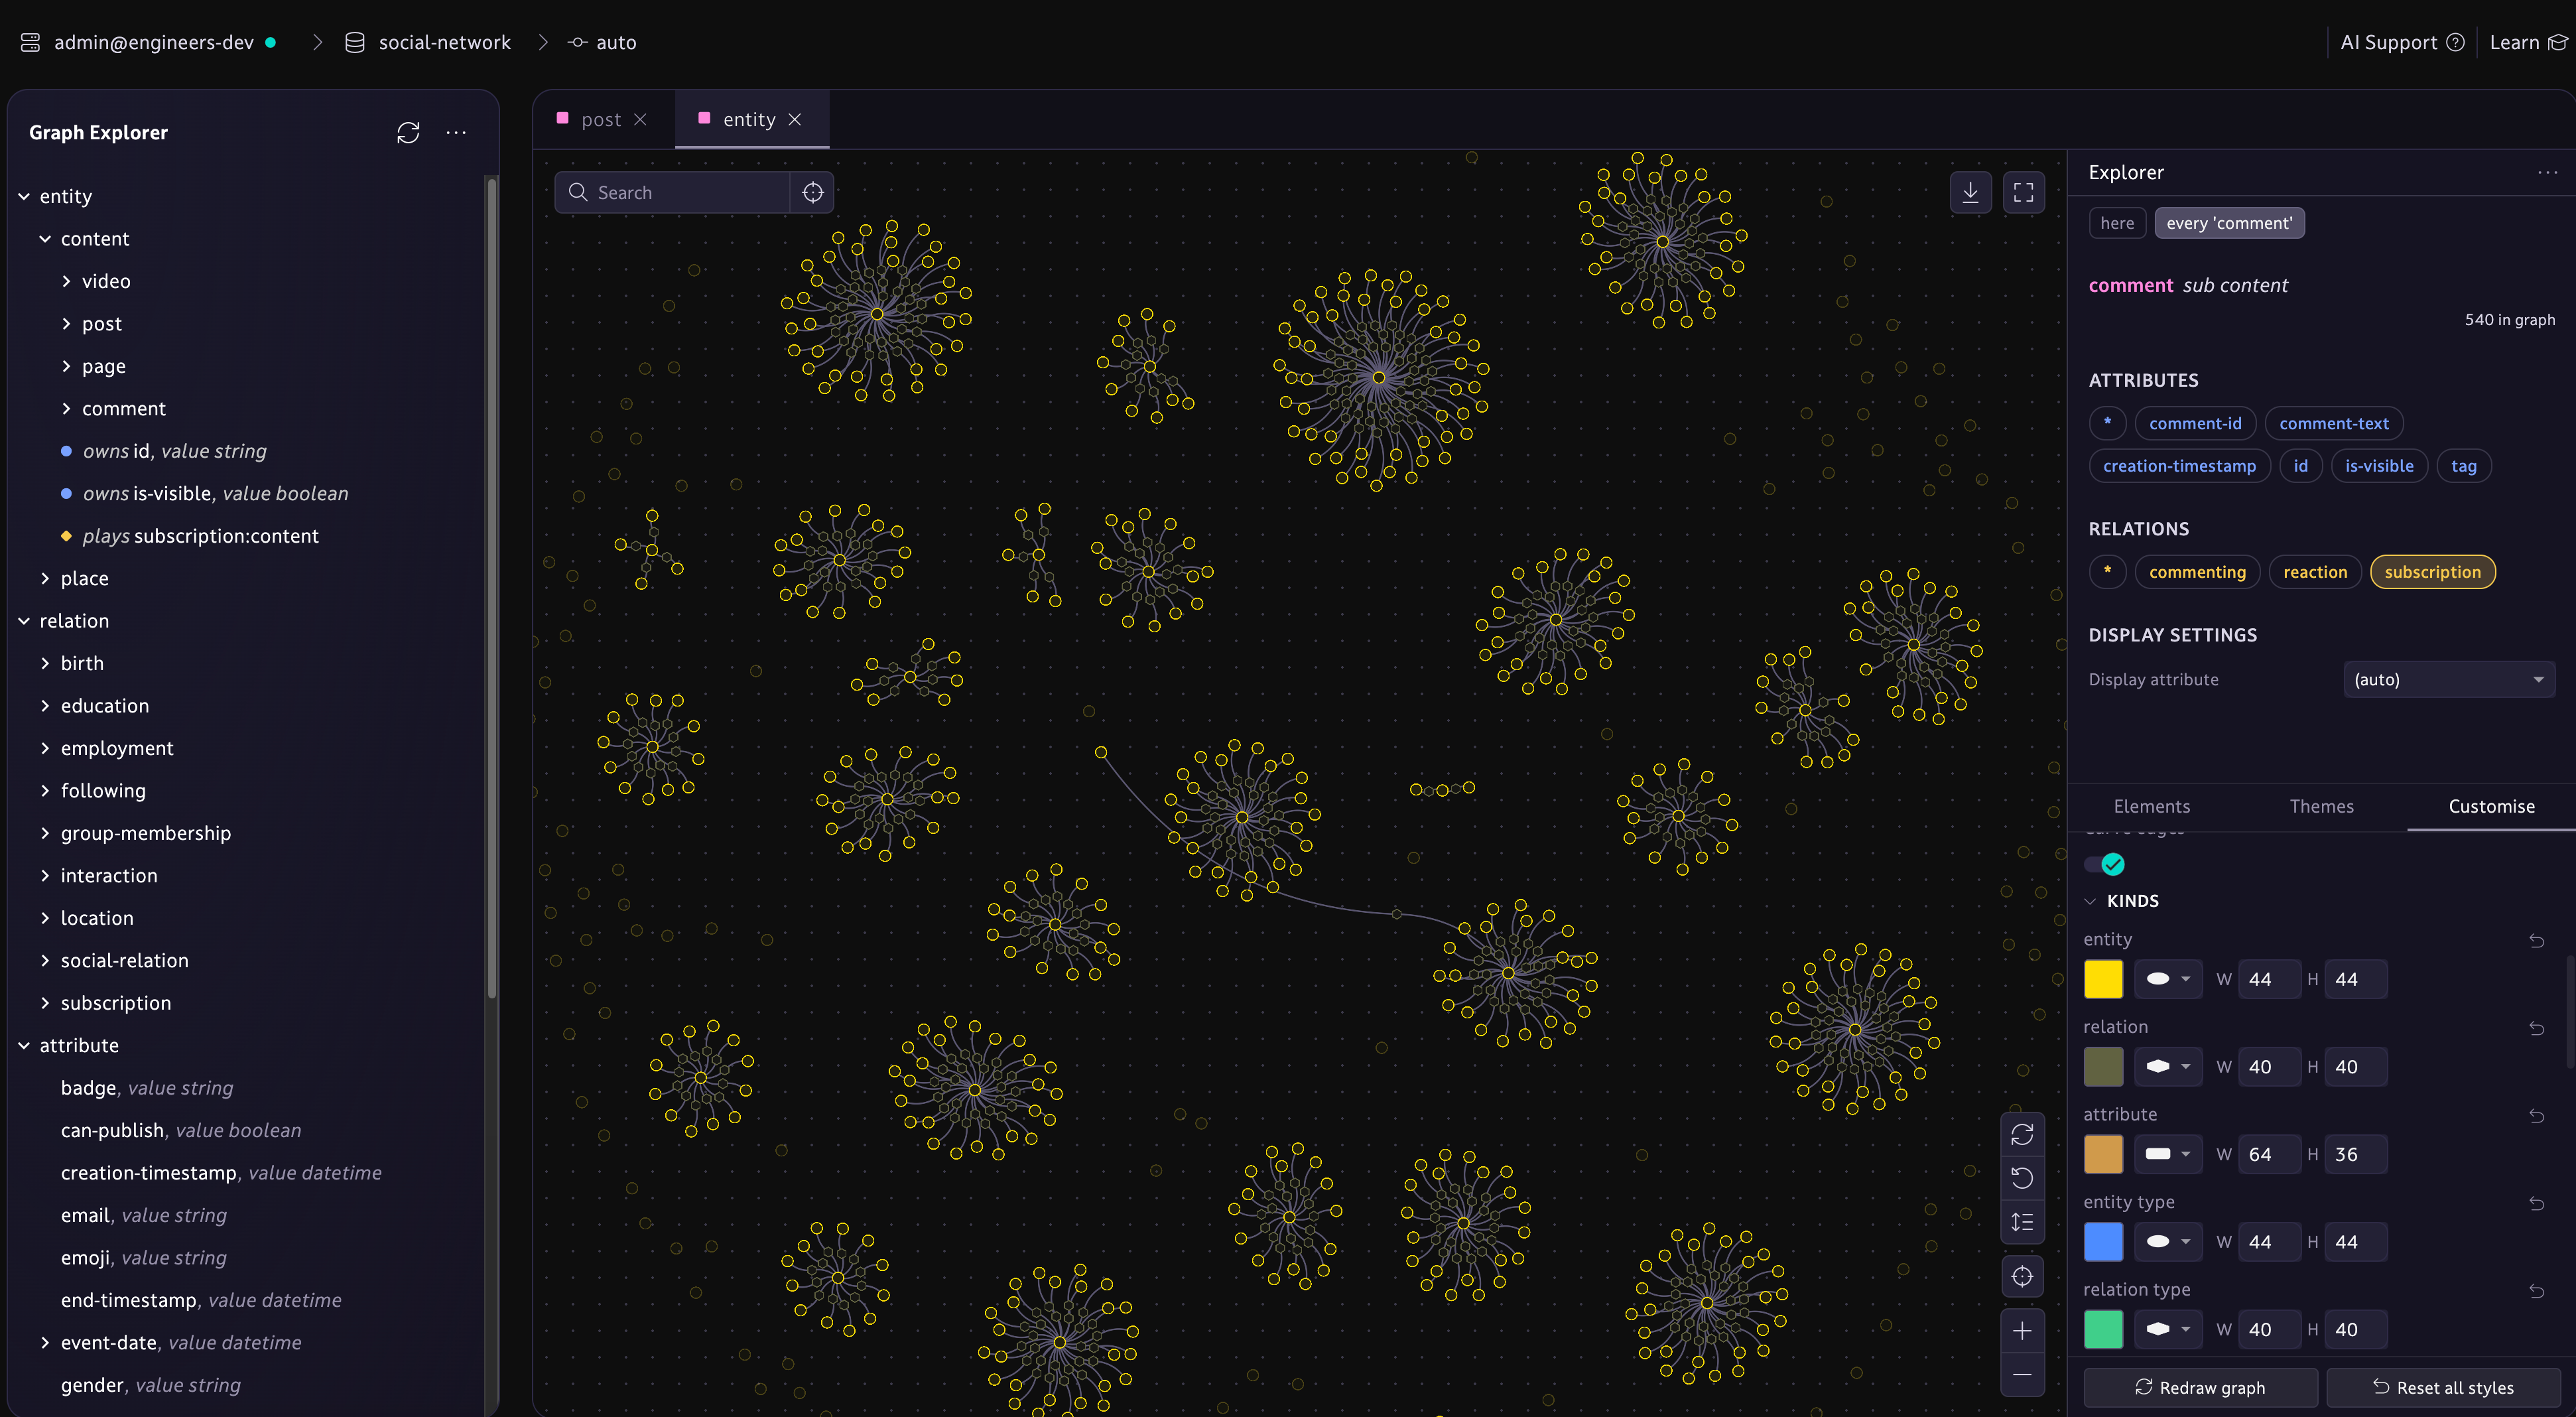
Task: Toggle the reaction relation chip
Action: point(2315,572)
